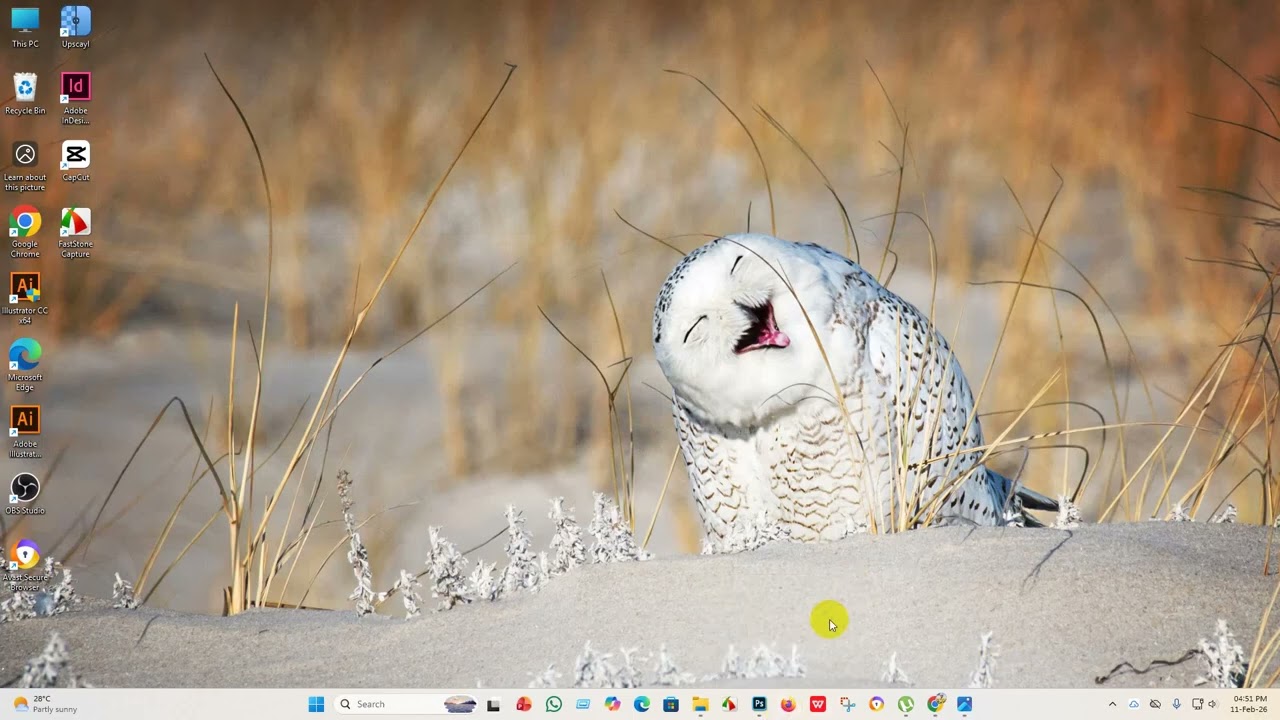This screenshot has height=720, width=1280.
Task: Select the OBS Studio desktop shortcut
Action: pyautogui.click(x=25, y=494)
